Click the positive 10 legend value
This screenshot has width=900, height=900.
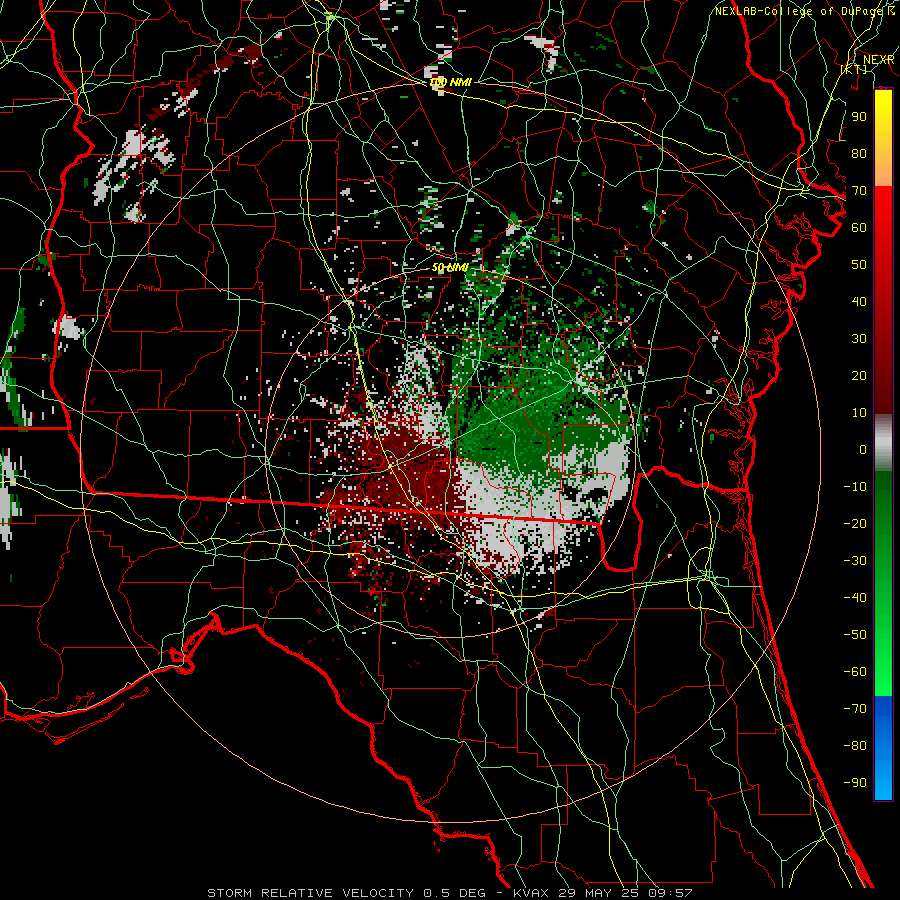coord(859,413)
